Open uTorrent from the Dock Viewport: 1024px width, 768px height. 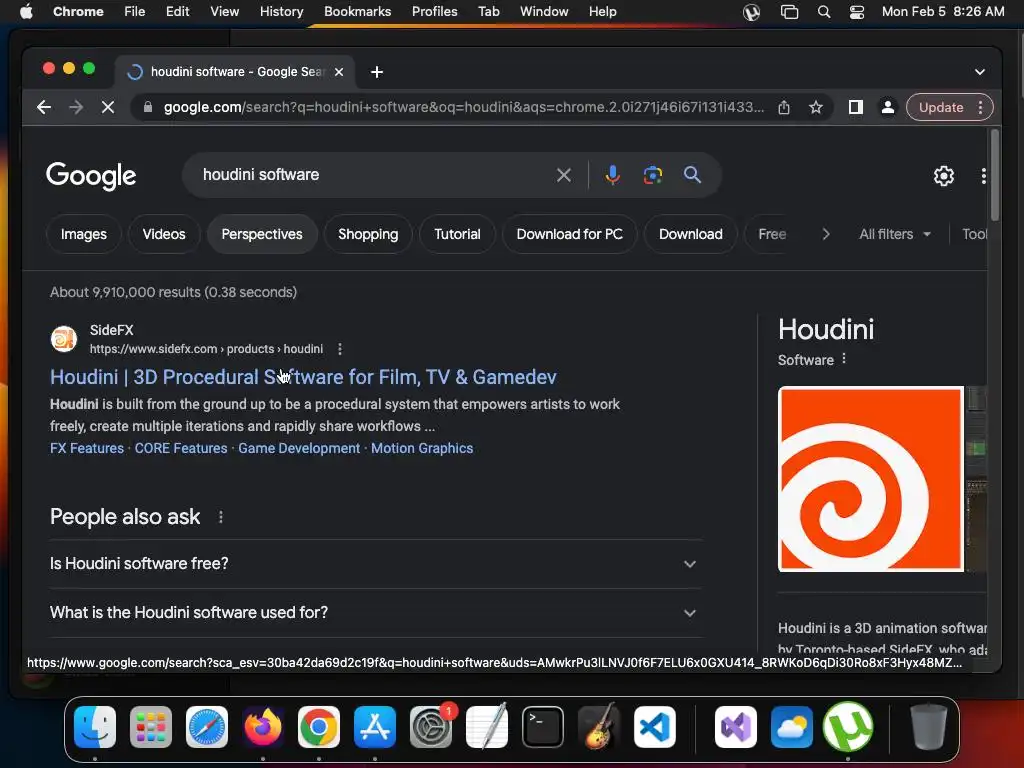(848, 727)
